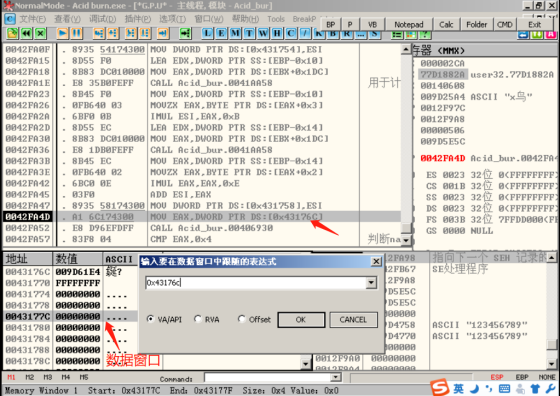Show the CPU window via C icon
This screenshot has width=560, height=396.
[x=291, y=34]
